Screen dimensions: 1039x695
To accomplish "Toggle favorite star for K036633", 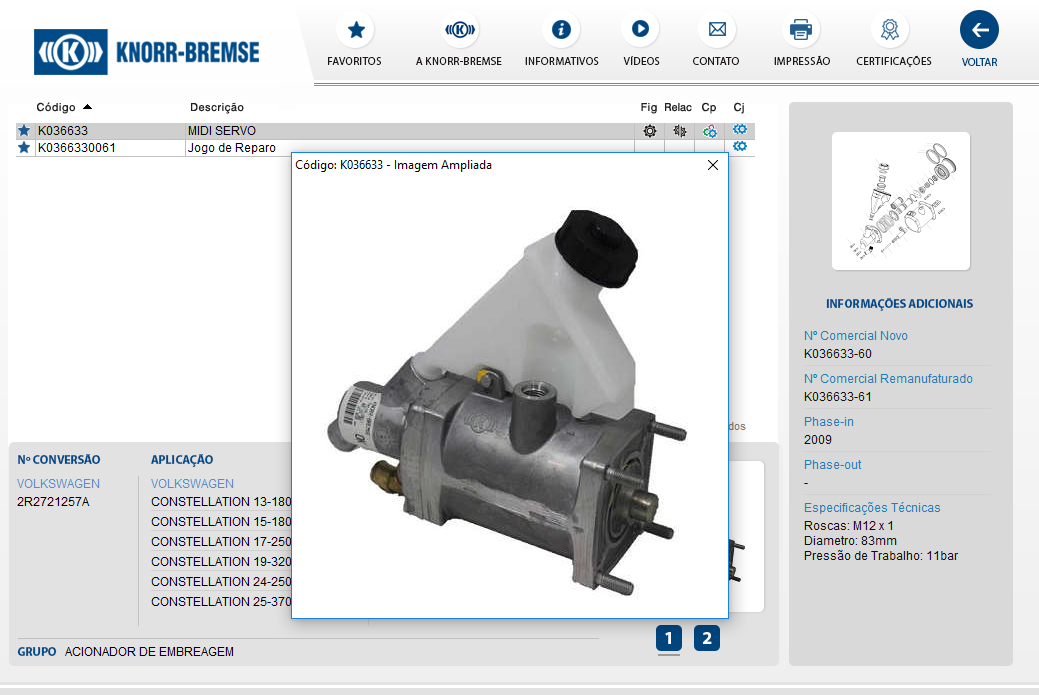I will coord(24,131).
